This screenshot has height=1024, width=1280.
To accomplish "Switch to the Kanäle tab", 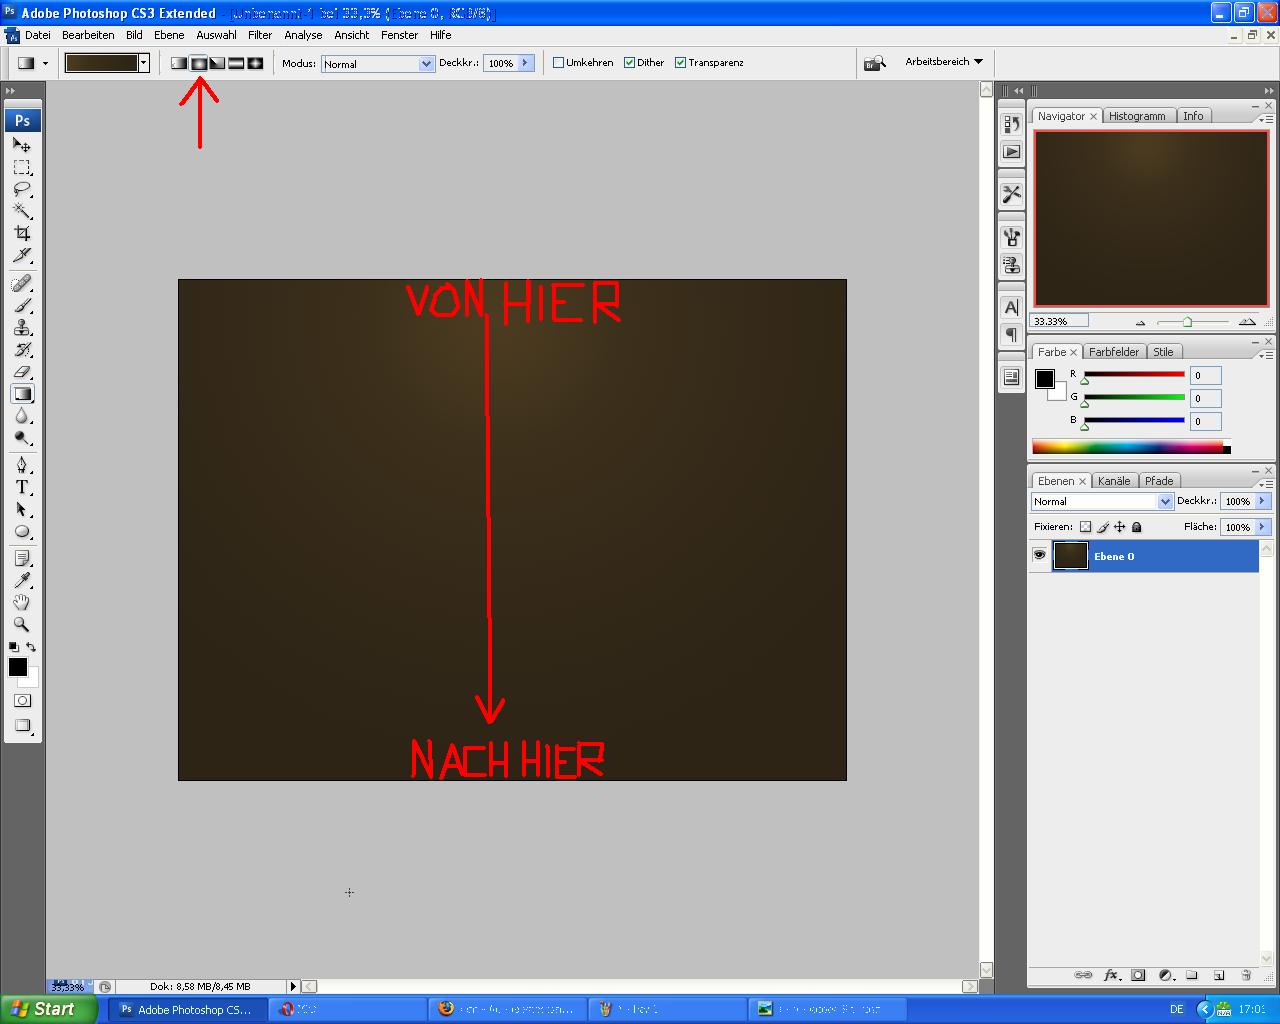I will (1113, 481).
